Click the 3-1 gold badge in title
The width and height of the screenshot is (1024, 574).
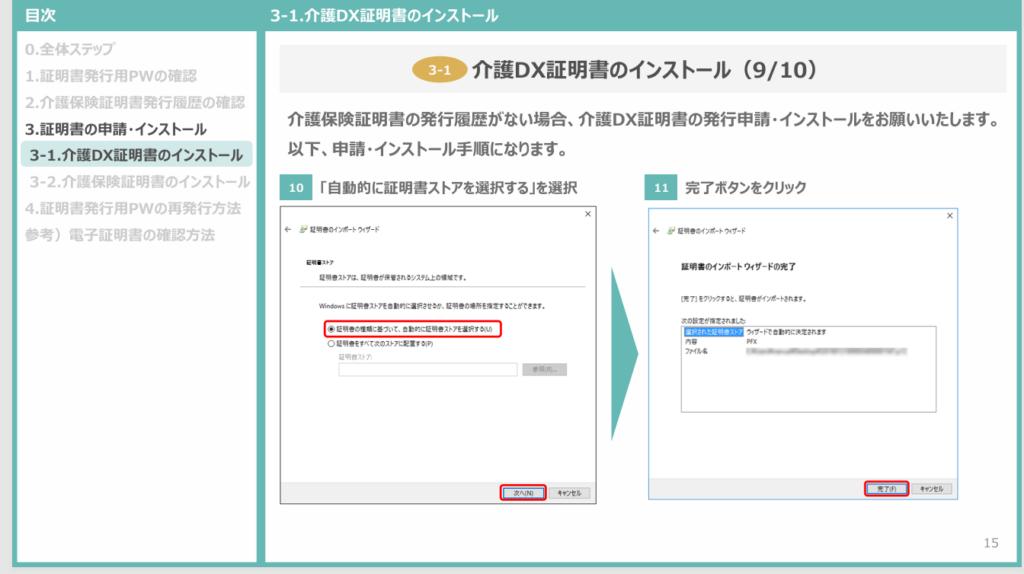tap(440, 70)
